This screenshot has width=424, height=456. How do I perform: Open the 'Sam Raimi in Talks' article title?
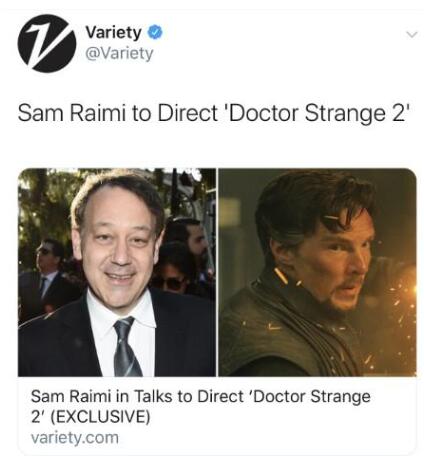click(200, 406)
